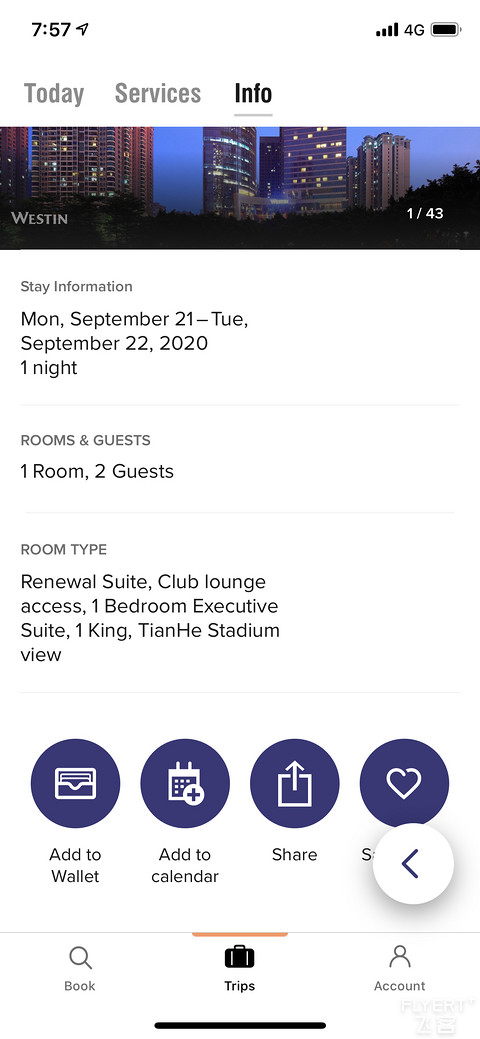The height and width of the screenshot is (1039, 480).
Task: Tap the Share icon button
Action: pos(294,783)
